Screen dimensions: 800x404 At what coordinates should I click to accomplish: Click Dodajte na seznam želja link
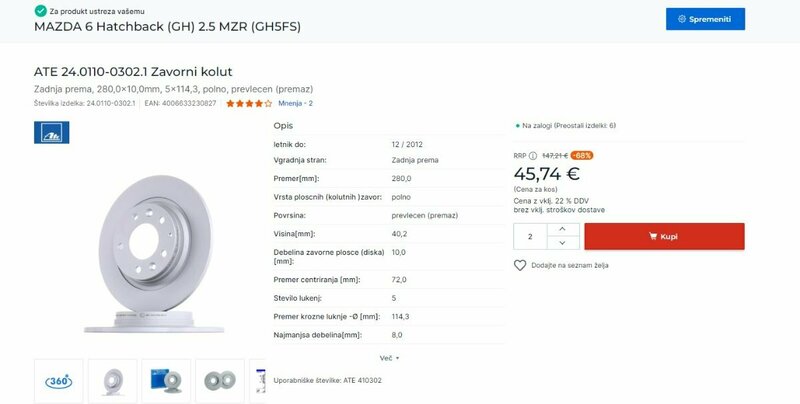click(569, 265)
